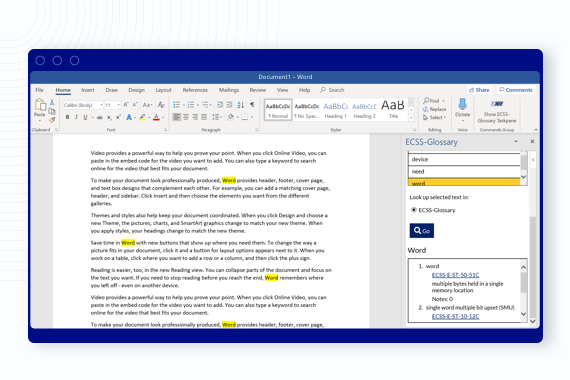Select the device entry in glossary list
This screenshot has width=570, height=380.
tap(464, 159)
